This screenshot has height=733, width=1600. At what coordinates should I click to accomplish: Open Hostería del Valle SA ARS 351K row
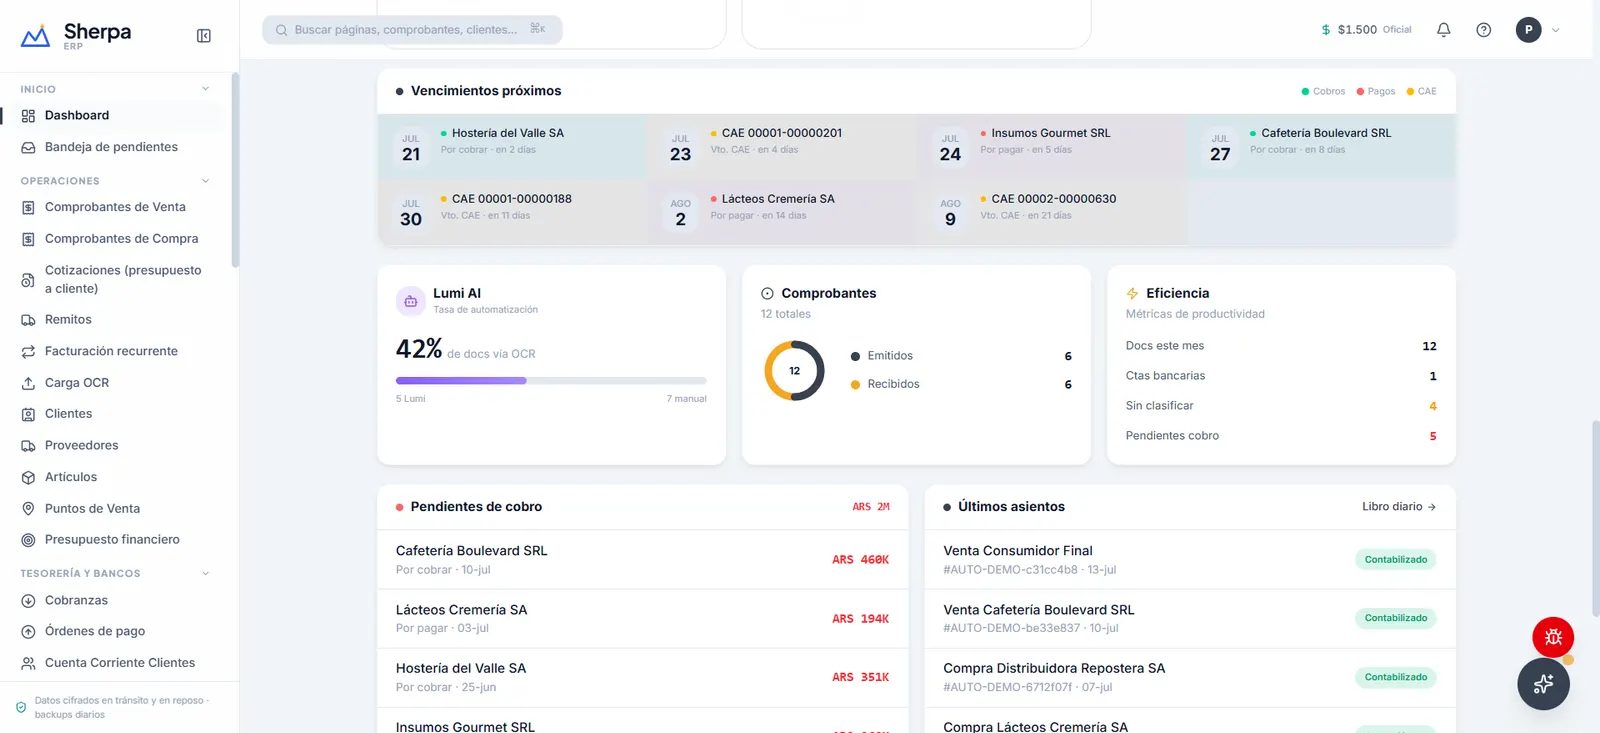(642, 677)
